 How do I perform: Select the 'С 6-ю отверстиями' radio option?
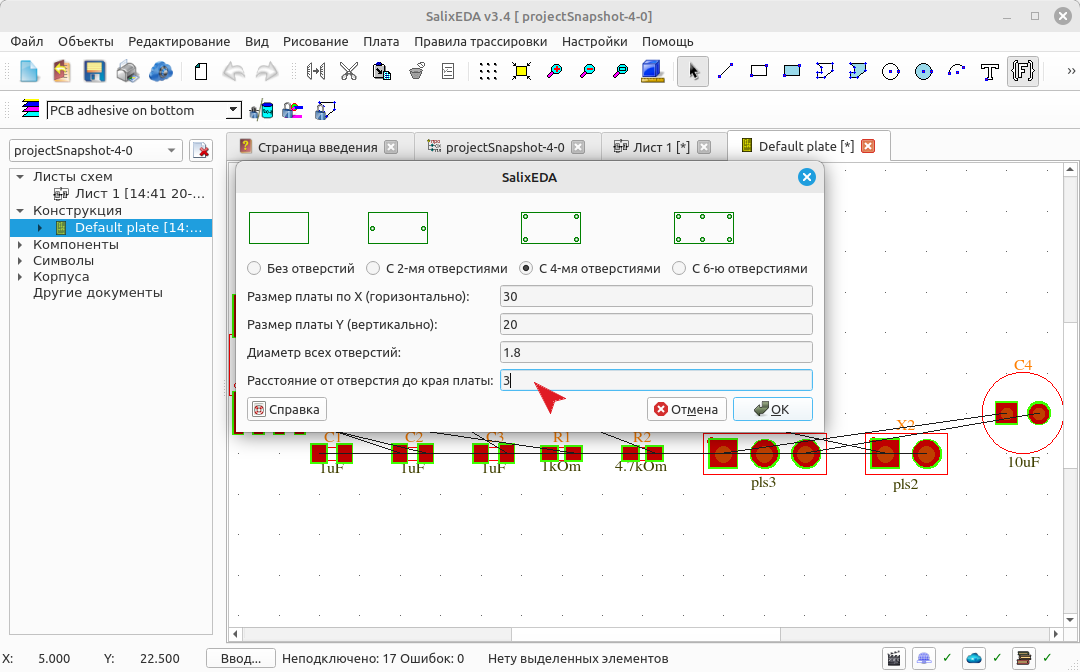pyautogui.click(x=679, y=268)
